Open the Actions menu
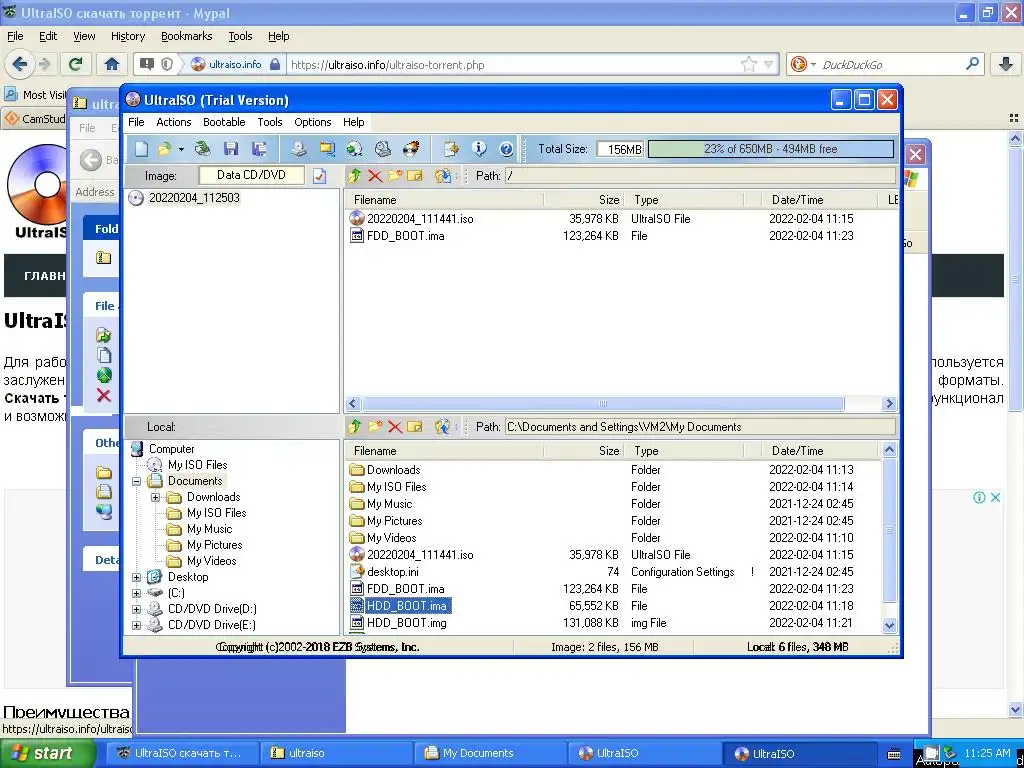 click(x=174, y=122)
